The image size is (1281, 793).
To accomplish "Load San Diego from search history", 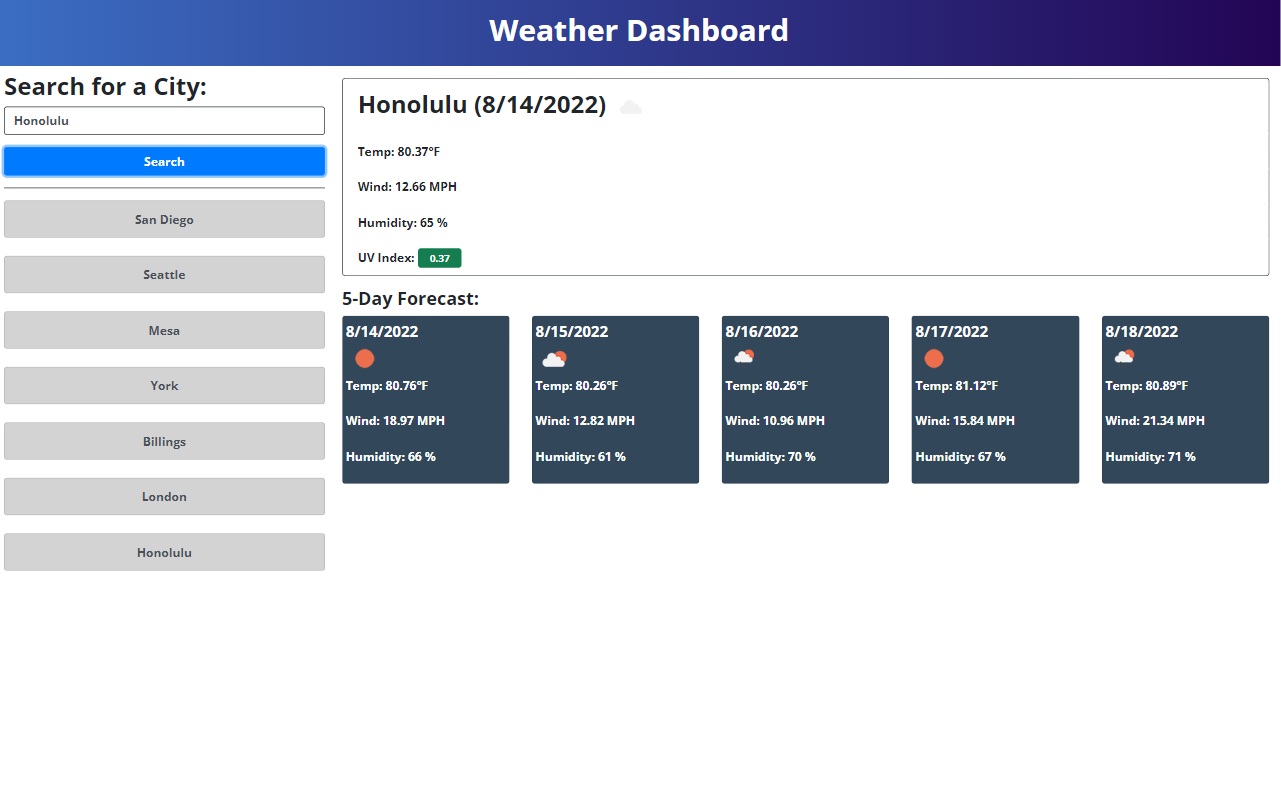I will click(x=164, y=219).
